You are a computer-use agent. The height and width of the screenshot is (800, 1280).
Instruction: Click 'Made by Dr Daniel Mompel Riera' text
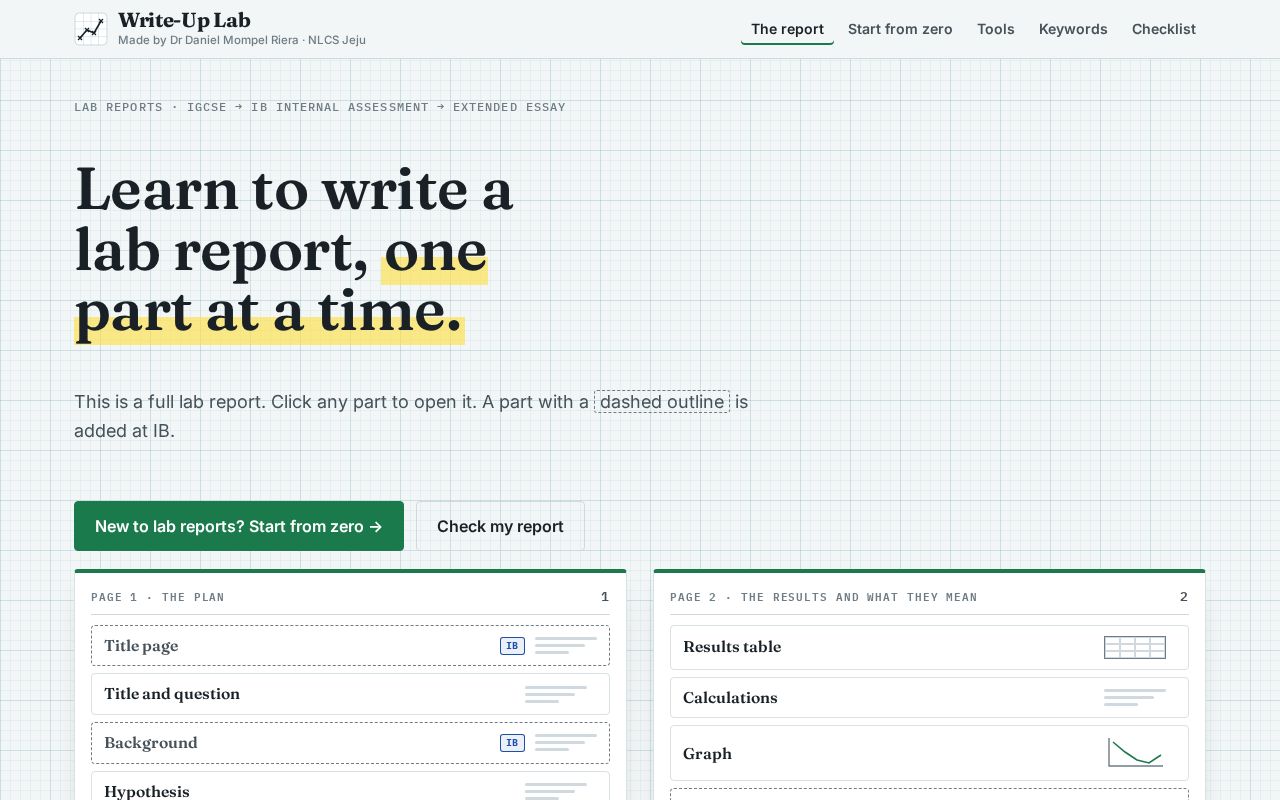coord(207,41)
